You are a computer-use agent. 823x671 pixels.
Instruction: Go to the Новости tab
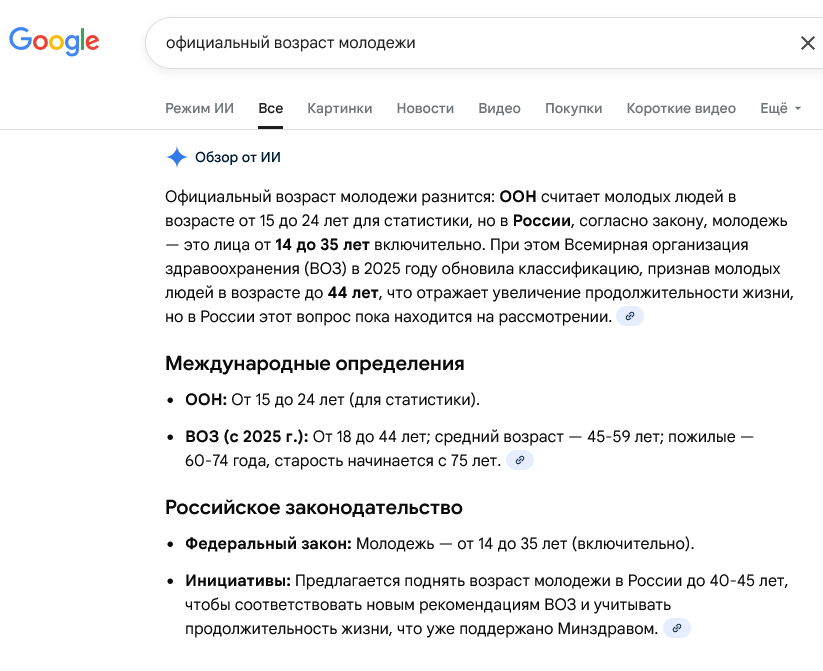[425, 108]
